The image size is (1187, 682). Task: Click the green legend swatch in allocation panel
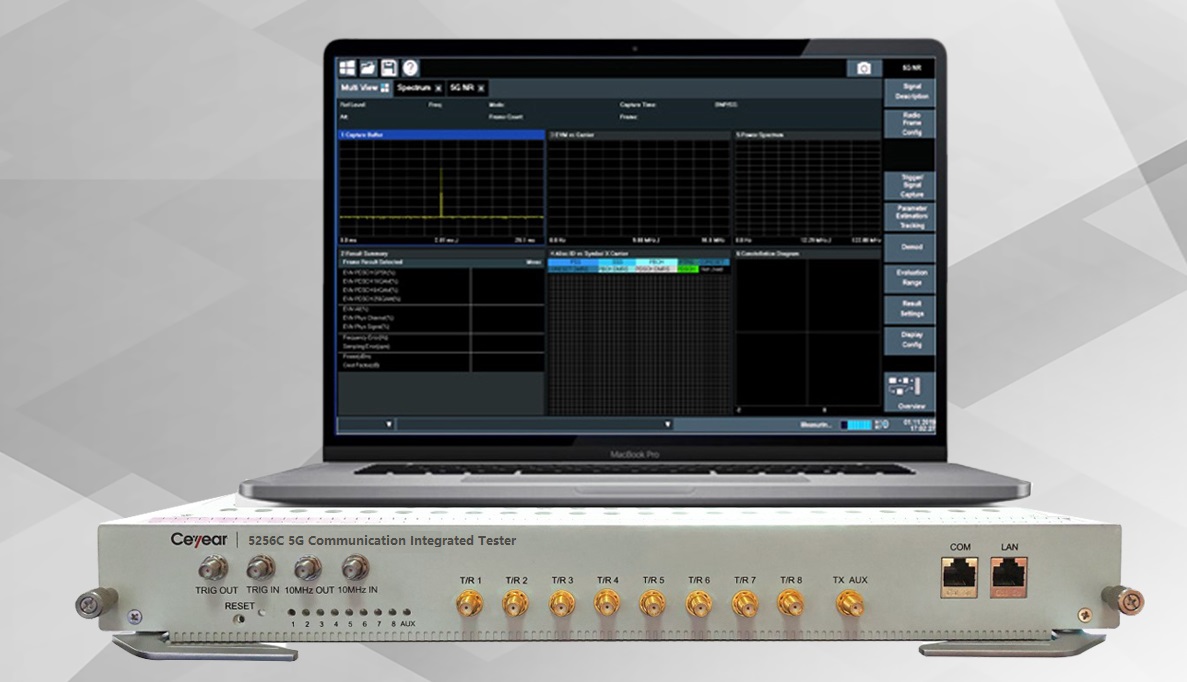[687, 269]
